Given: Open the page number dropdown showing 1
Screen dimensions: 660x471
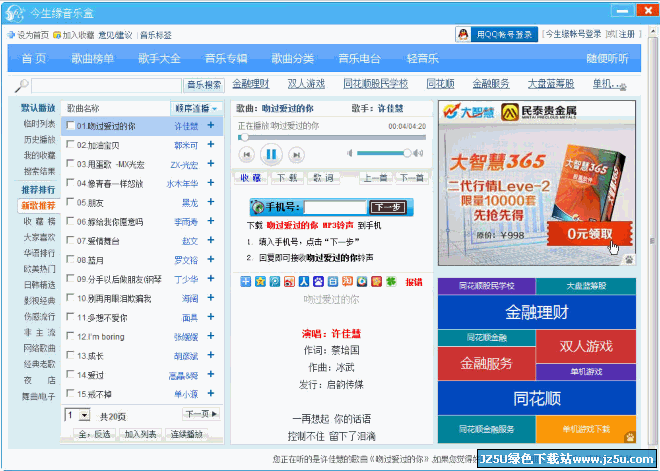Looking at the screenshot, I should pos(78,415).
